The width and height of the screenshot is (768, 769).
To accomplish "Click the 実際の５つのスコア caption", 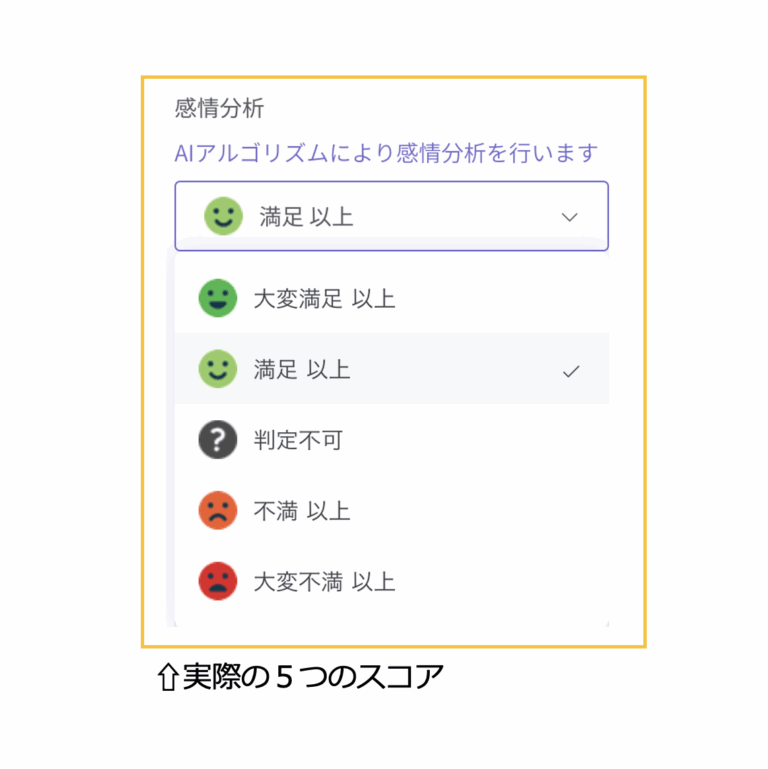I will coord(313,678).
